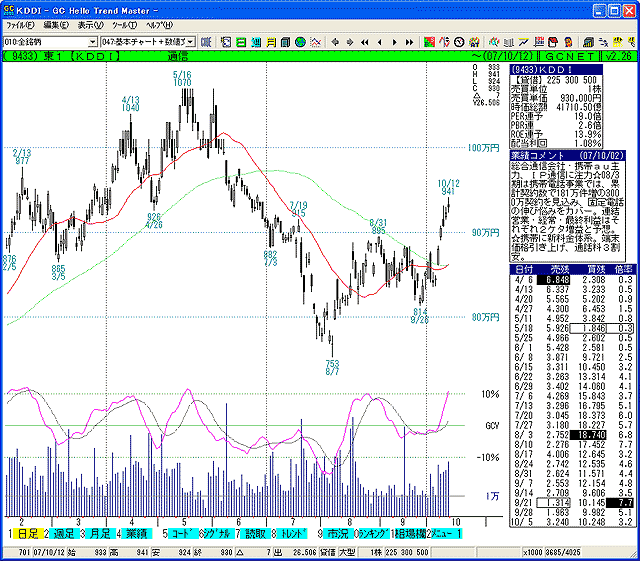Select the コード code button

[183, 533]
